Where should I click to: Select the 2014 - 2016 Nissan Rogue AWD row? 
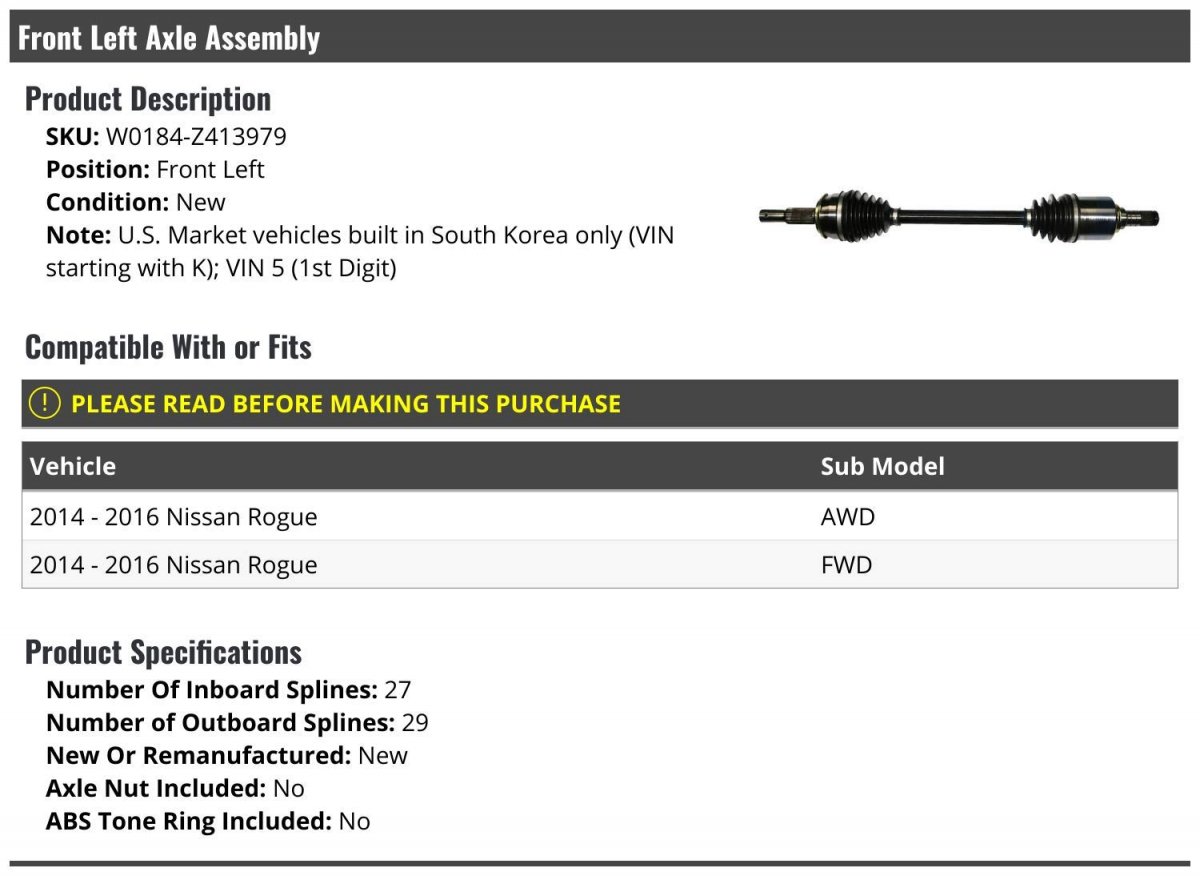600,517
